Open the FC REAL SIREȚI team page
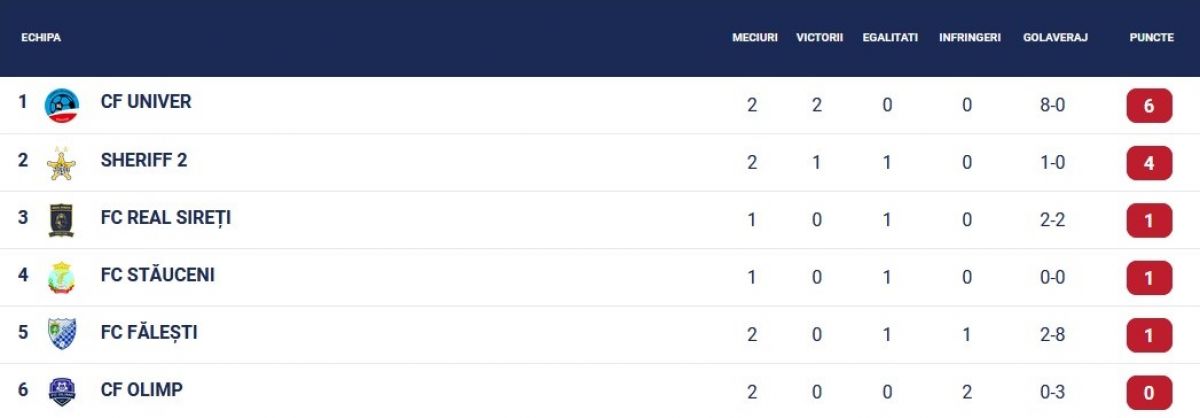1200x418 pixels. coord(166,217)
